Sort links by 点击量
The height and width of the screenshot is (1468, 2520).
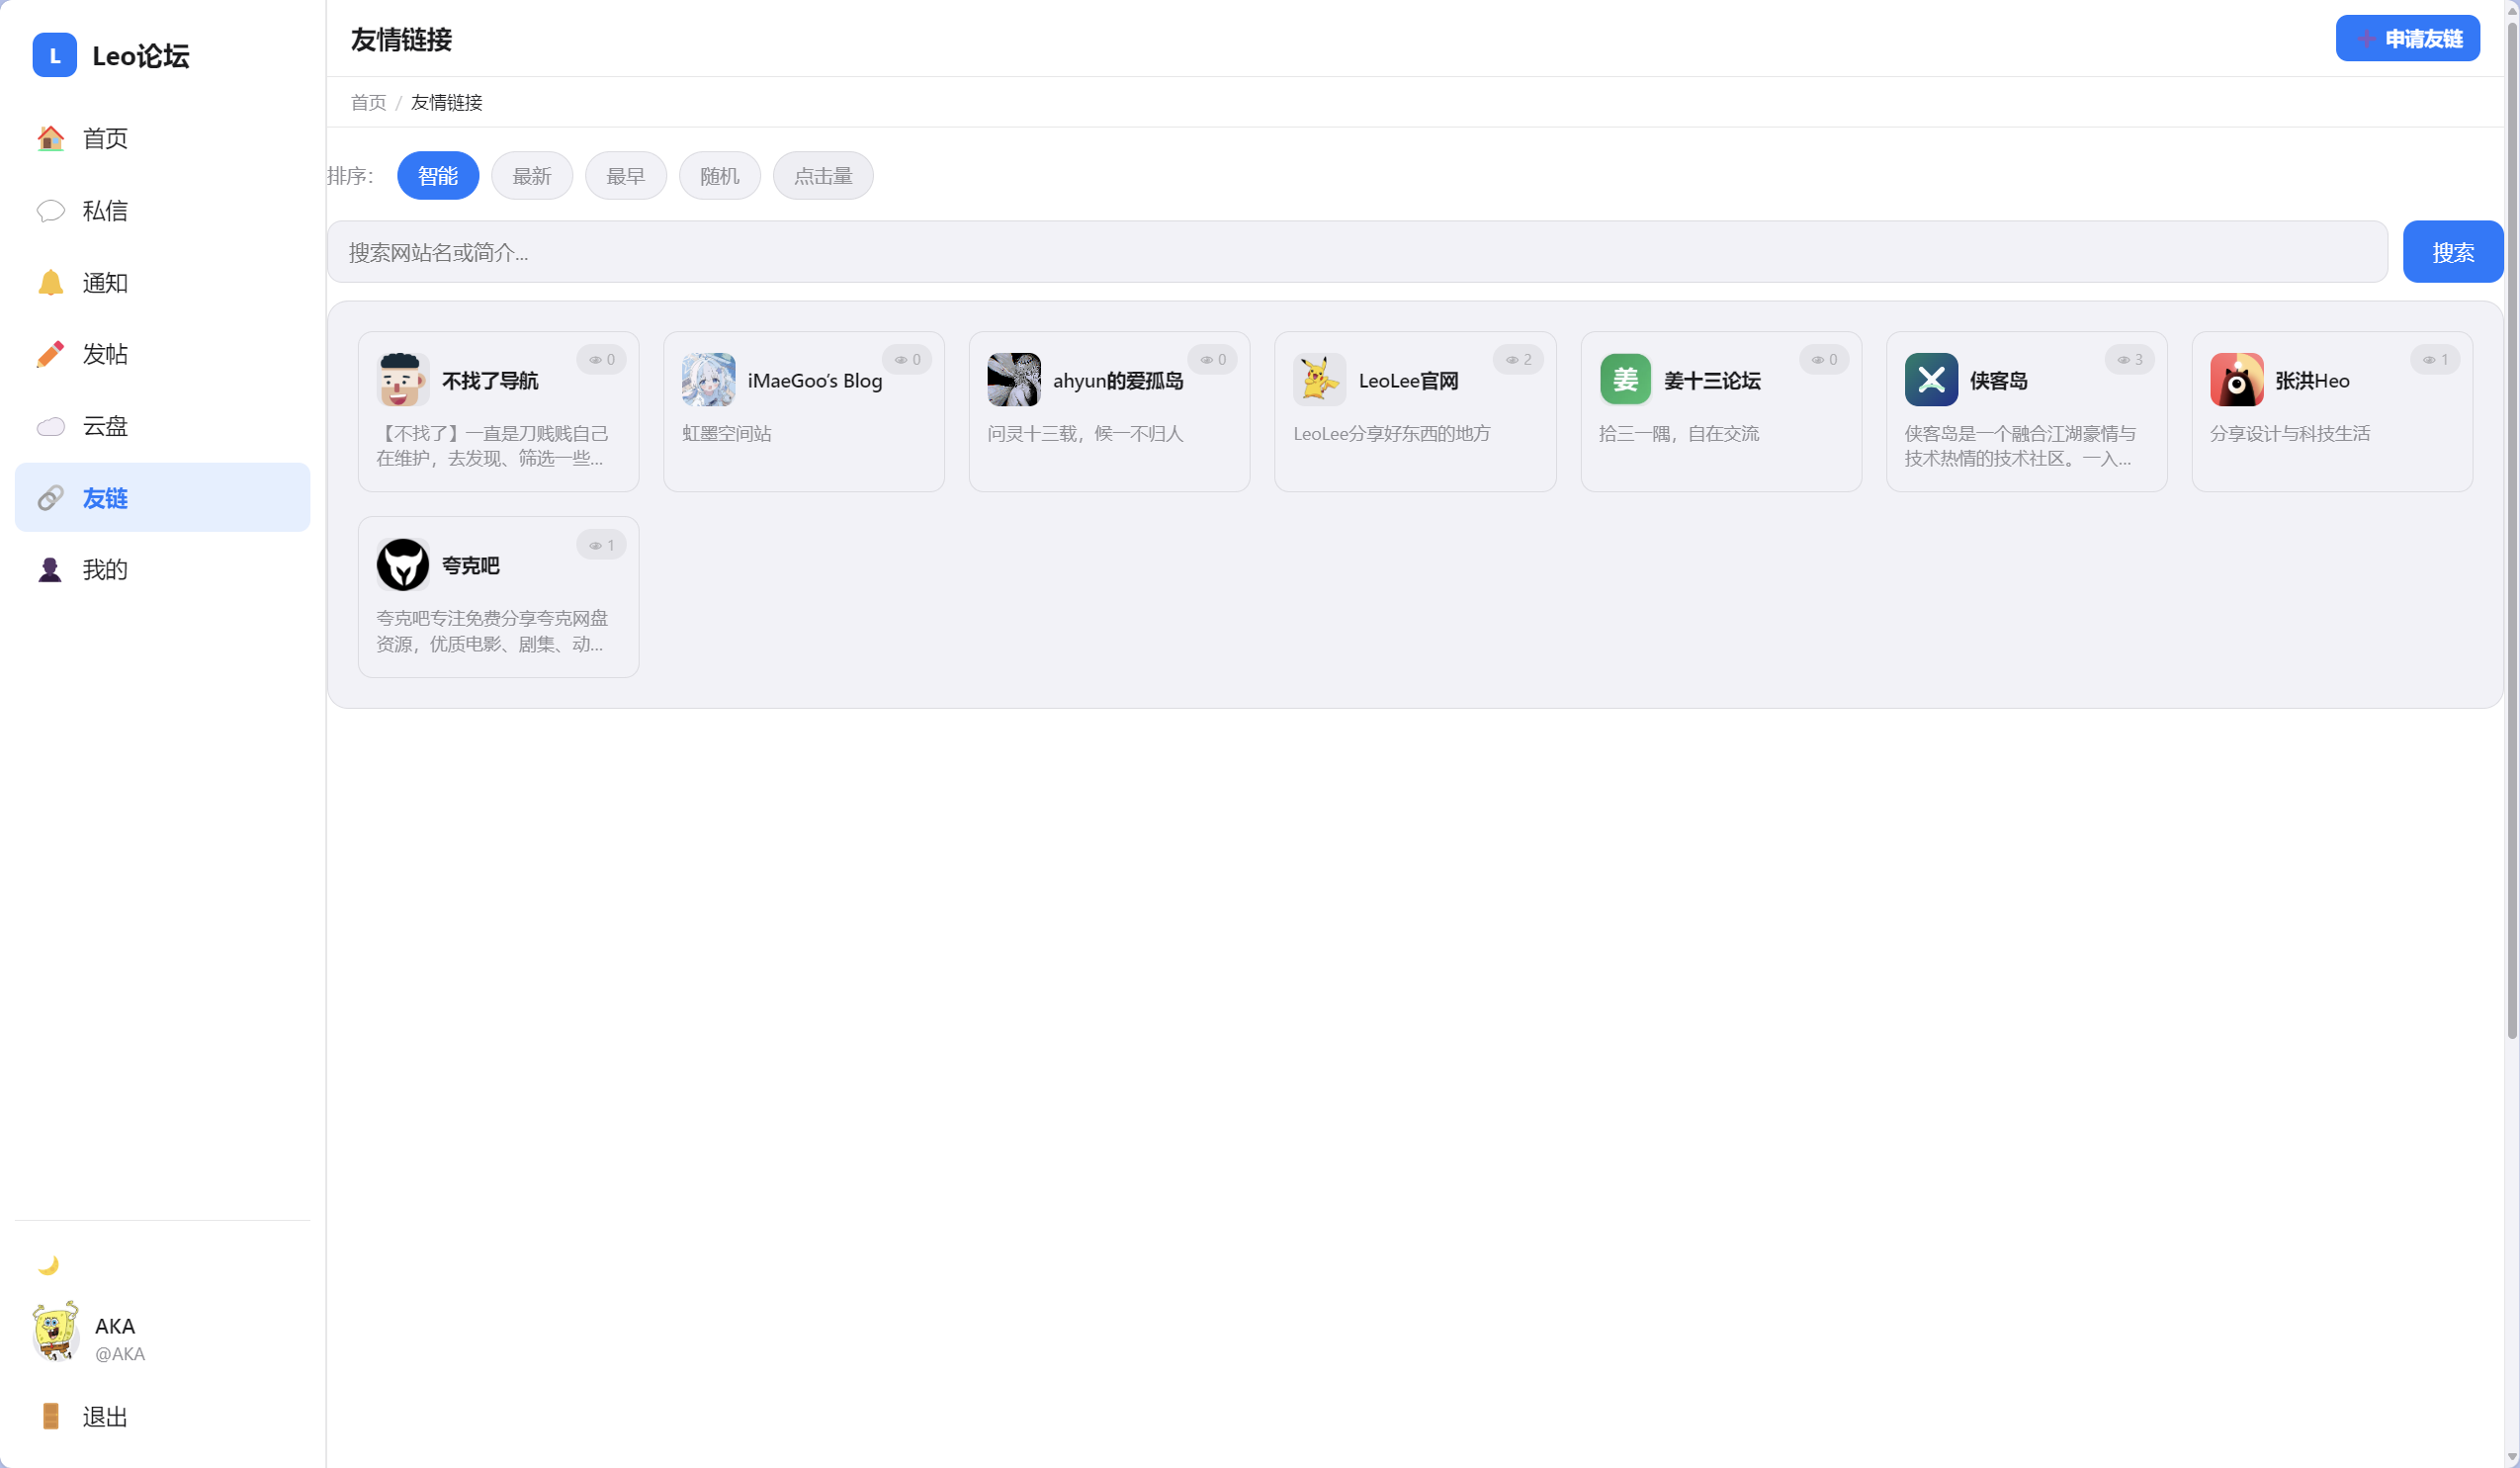coord(822,176)
